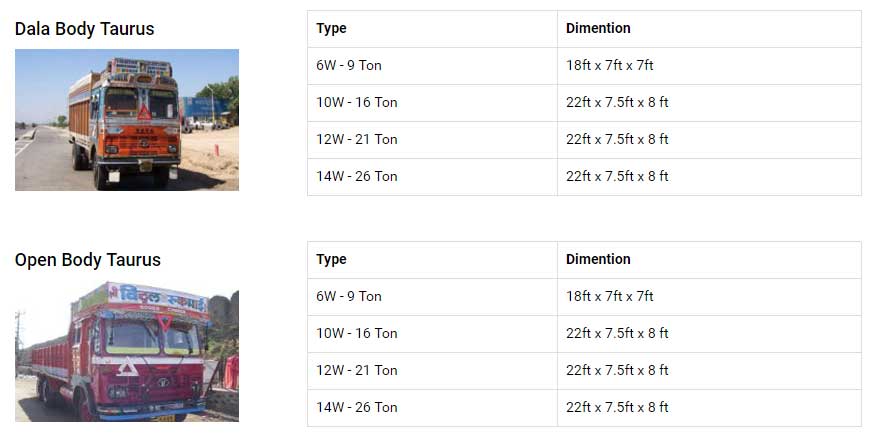Click "18ft x 7ft x 7ft" in Open Body table
The width and height of the screenshot is (872, 441).
click(609, 297)
